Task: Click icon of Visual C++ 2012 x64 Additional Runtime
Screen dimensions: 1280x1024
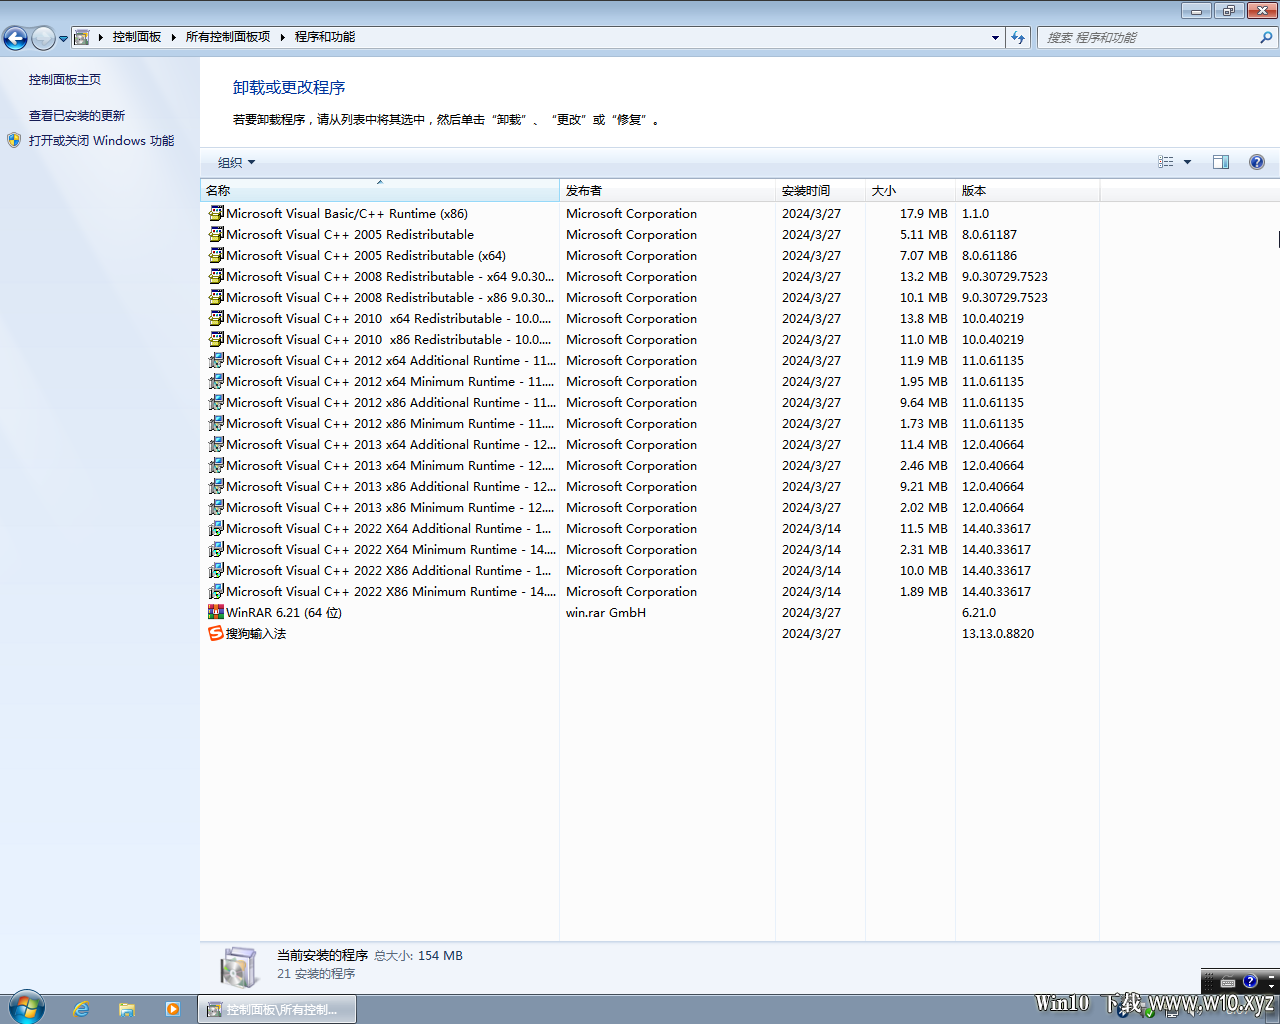Action: pos(216,360)
